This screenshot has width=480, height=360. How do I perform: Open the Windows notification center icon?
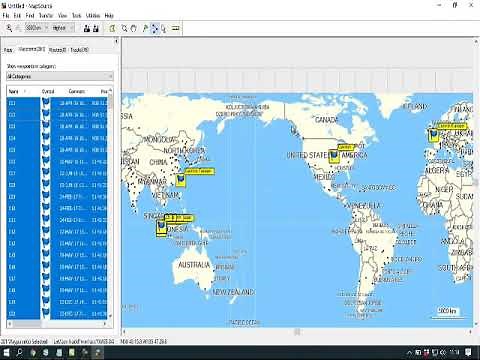[468, 352]
